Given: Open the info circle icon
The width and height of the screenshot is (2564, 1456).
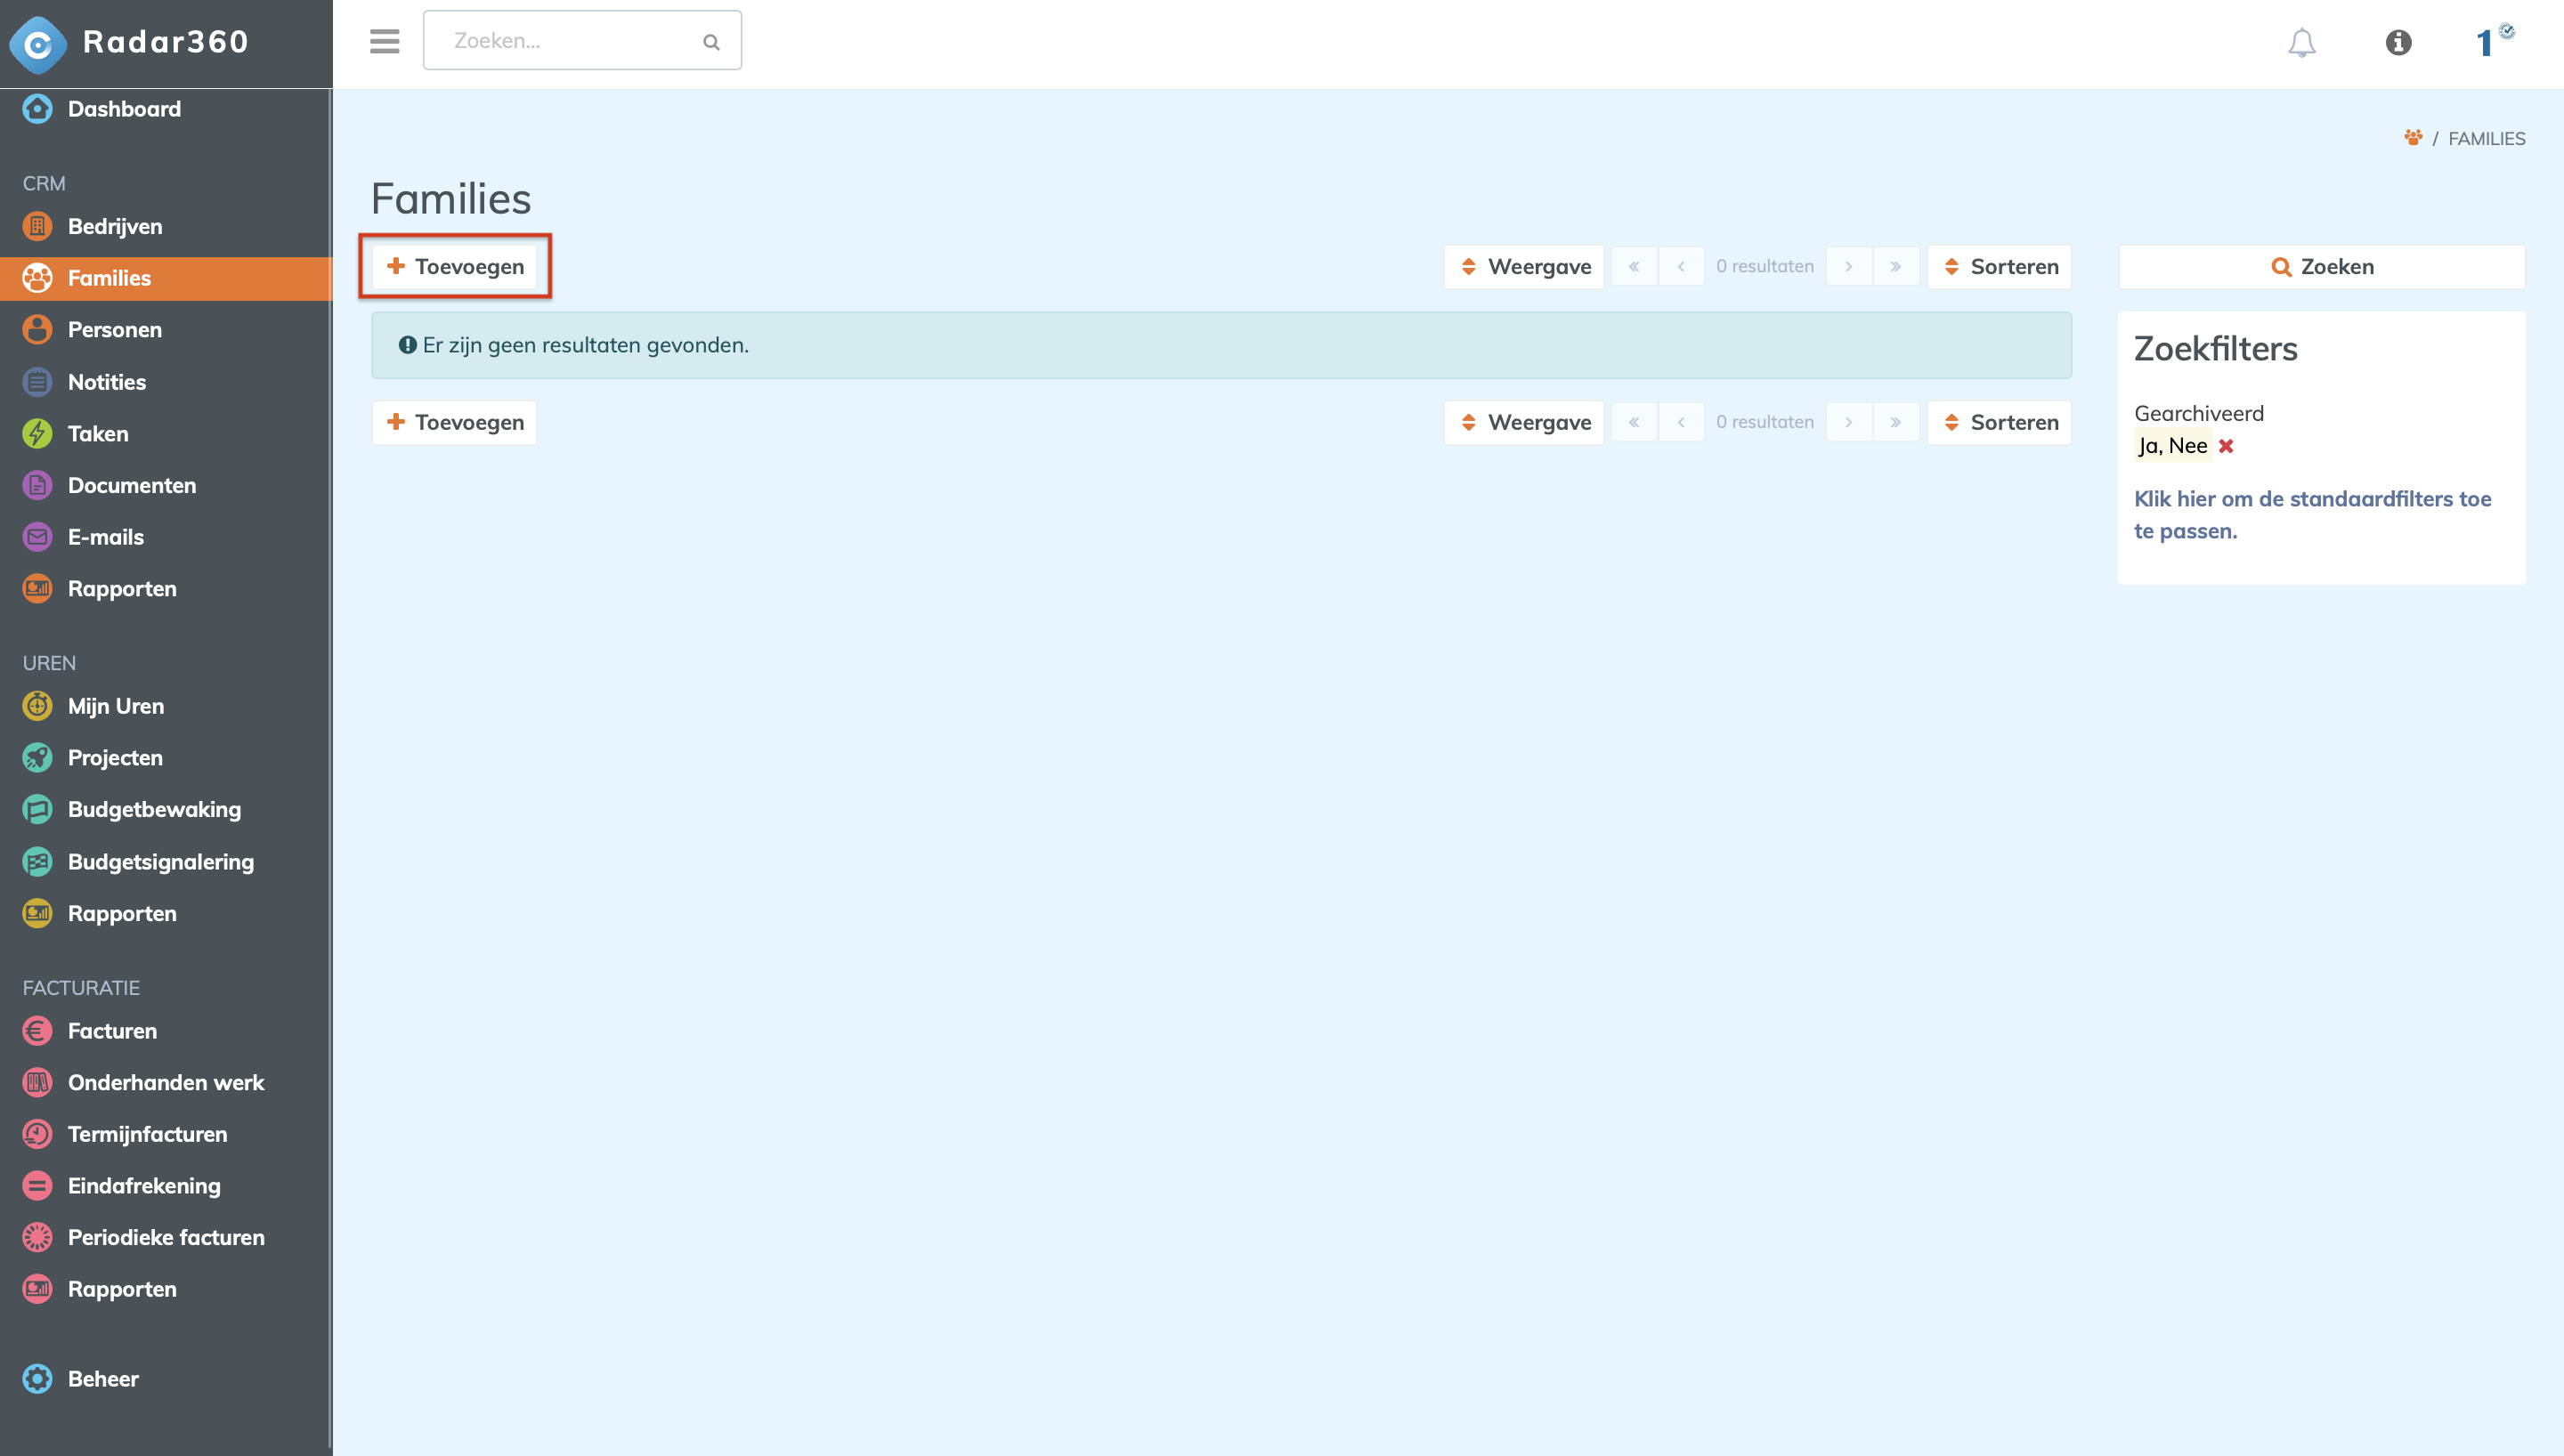Looking at the screenshot, I should 2397,43.
